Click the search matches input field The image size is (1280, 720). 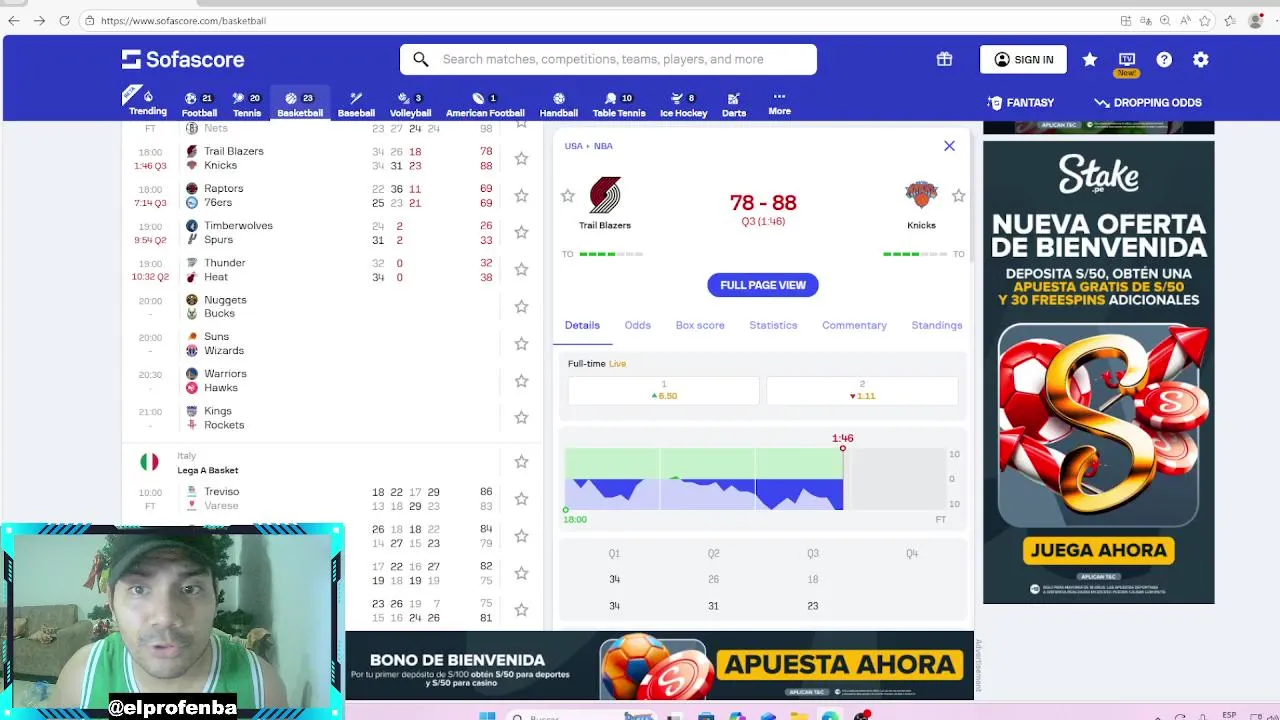pos(608,59)
